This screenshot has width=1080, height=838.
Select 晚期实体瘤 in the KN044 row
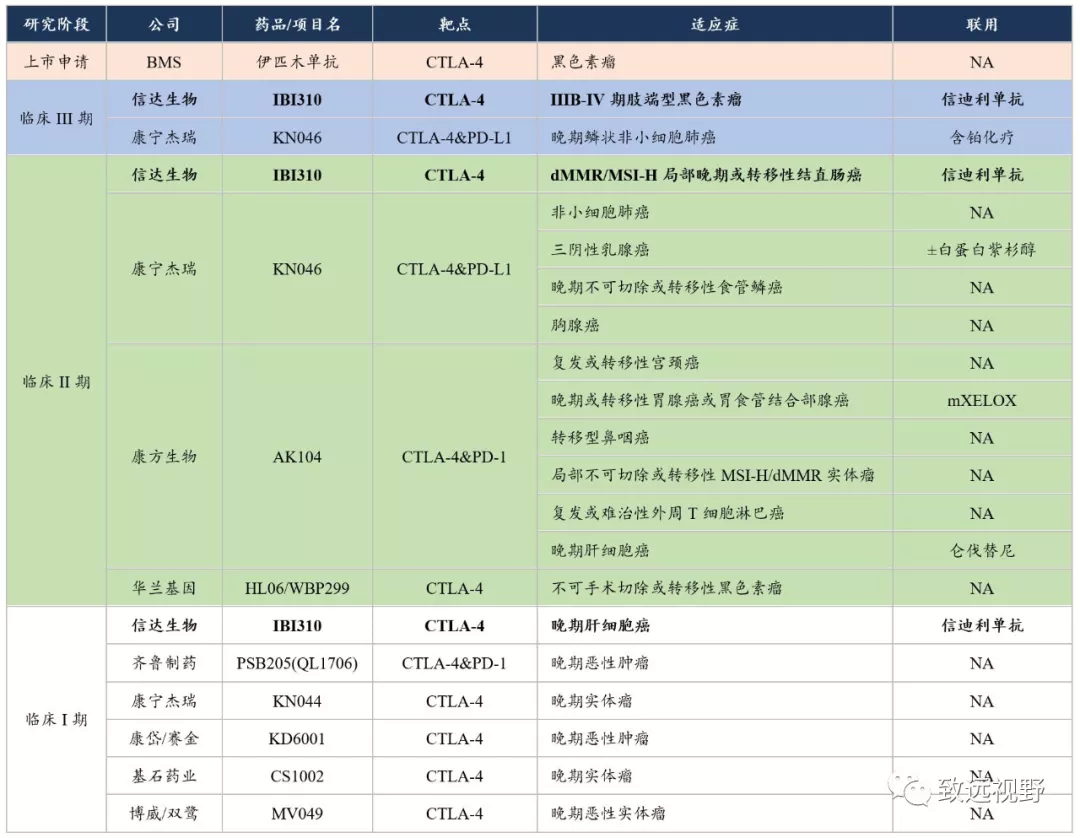(x=715, y=701)
